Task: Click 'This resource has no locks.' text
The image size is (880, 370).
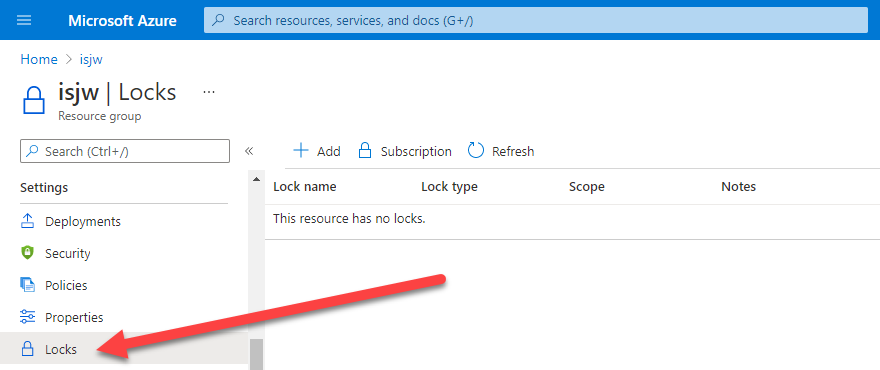Action: point(349,218)
